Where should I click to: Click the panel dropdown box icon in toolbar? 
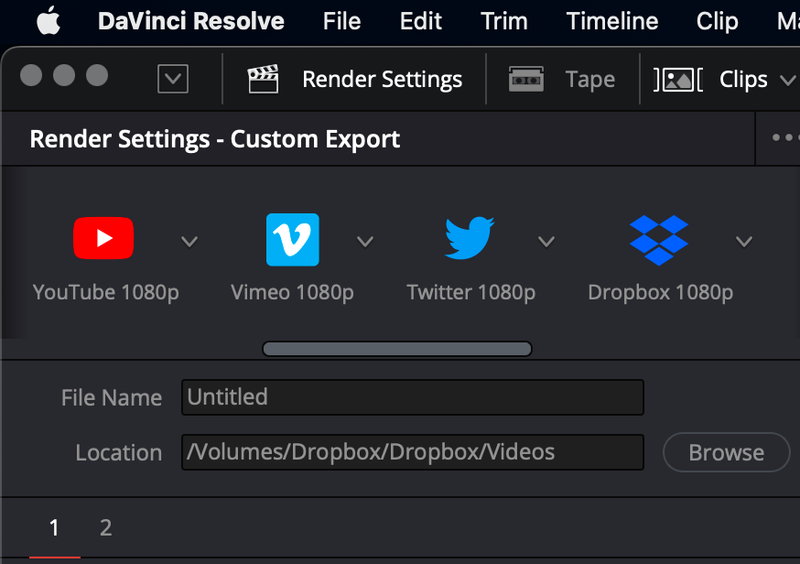(173, 79)
